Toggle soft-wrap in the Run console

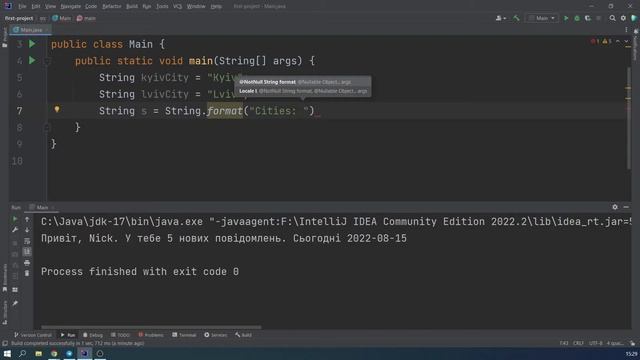pyautogui.click(x=27, y=241)
